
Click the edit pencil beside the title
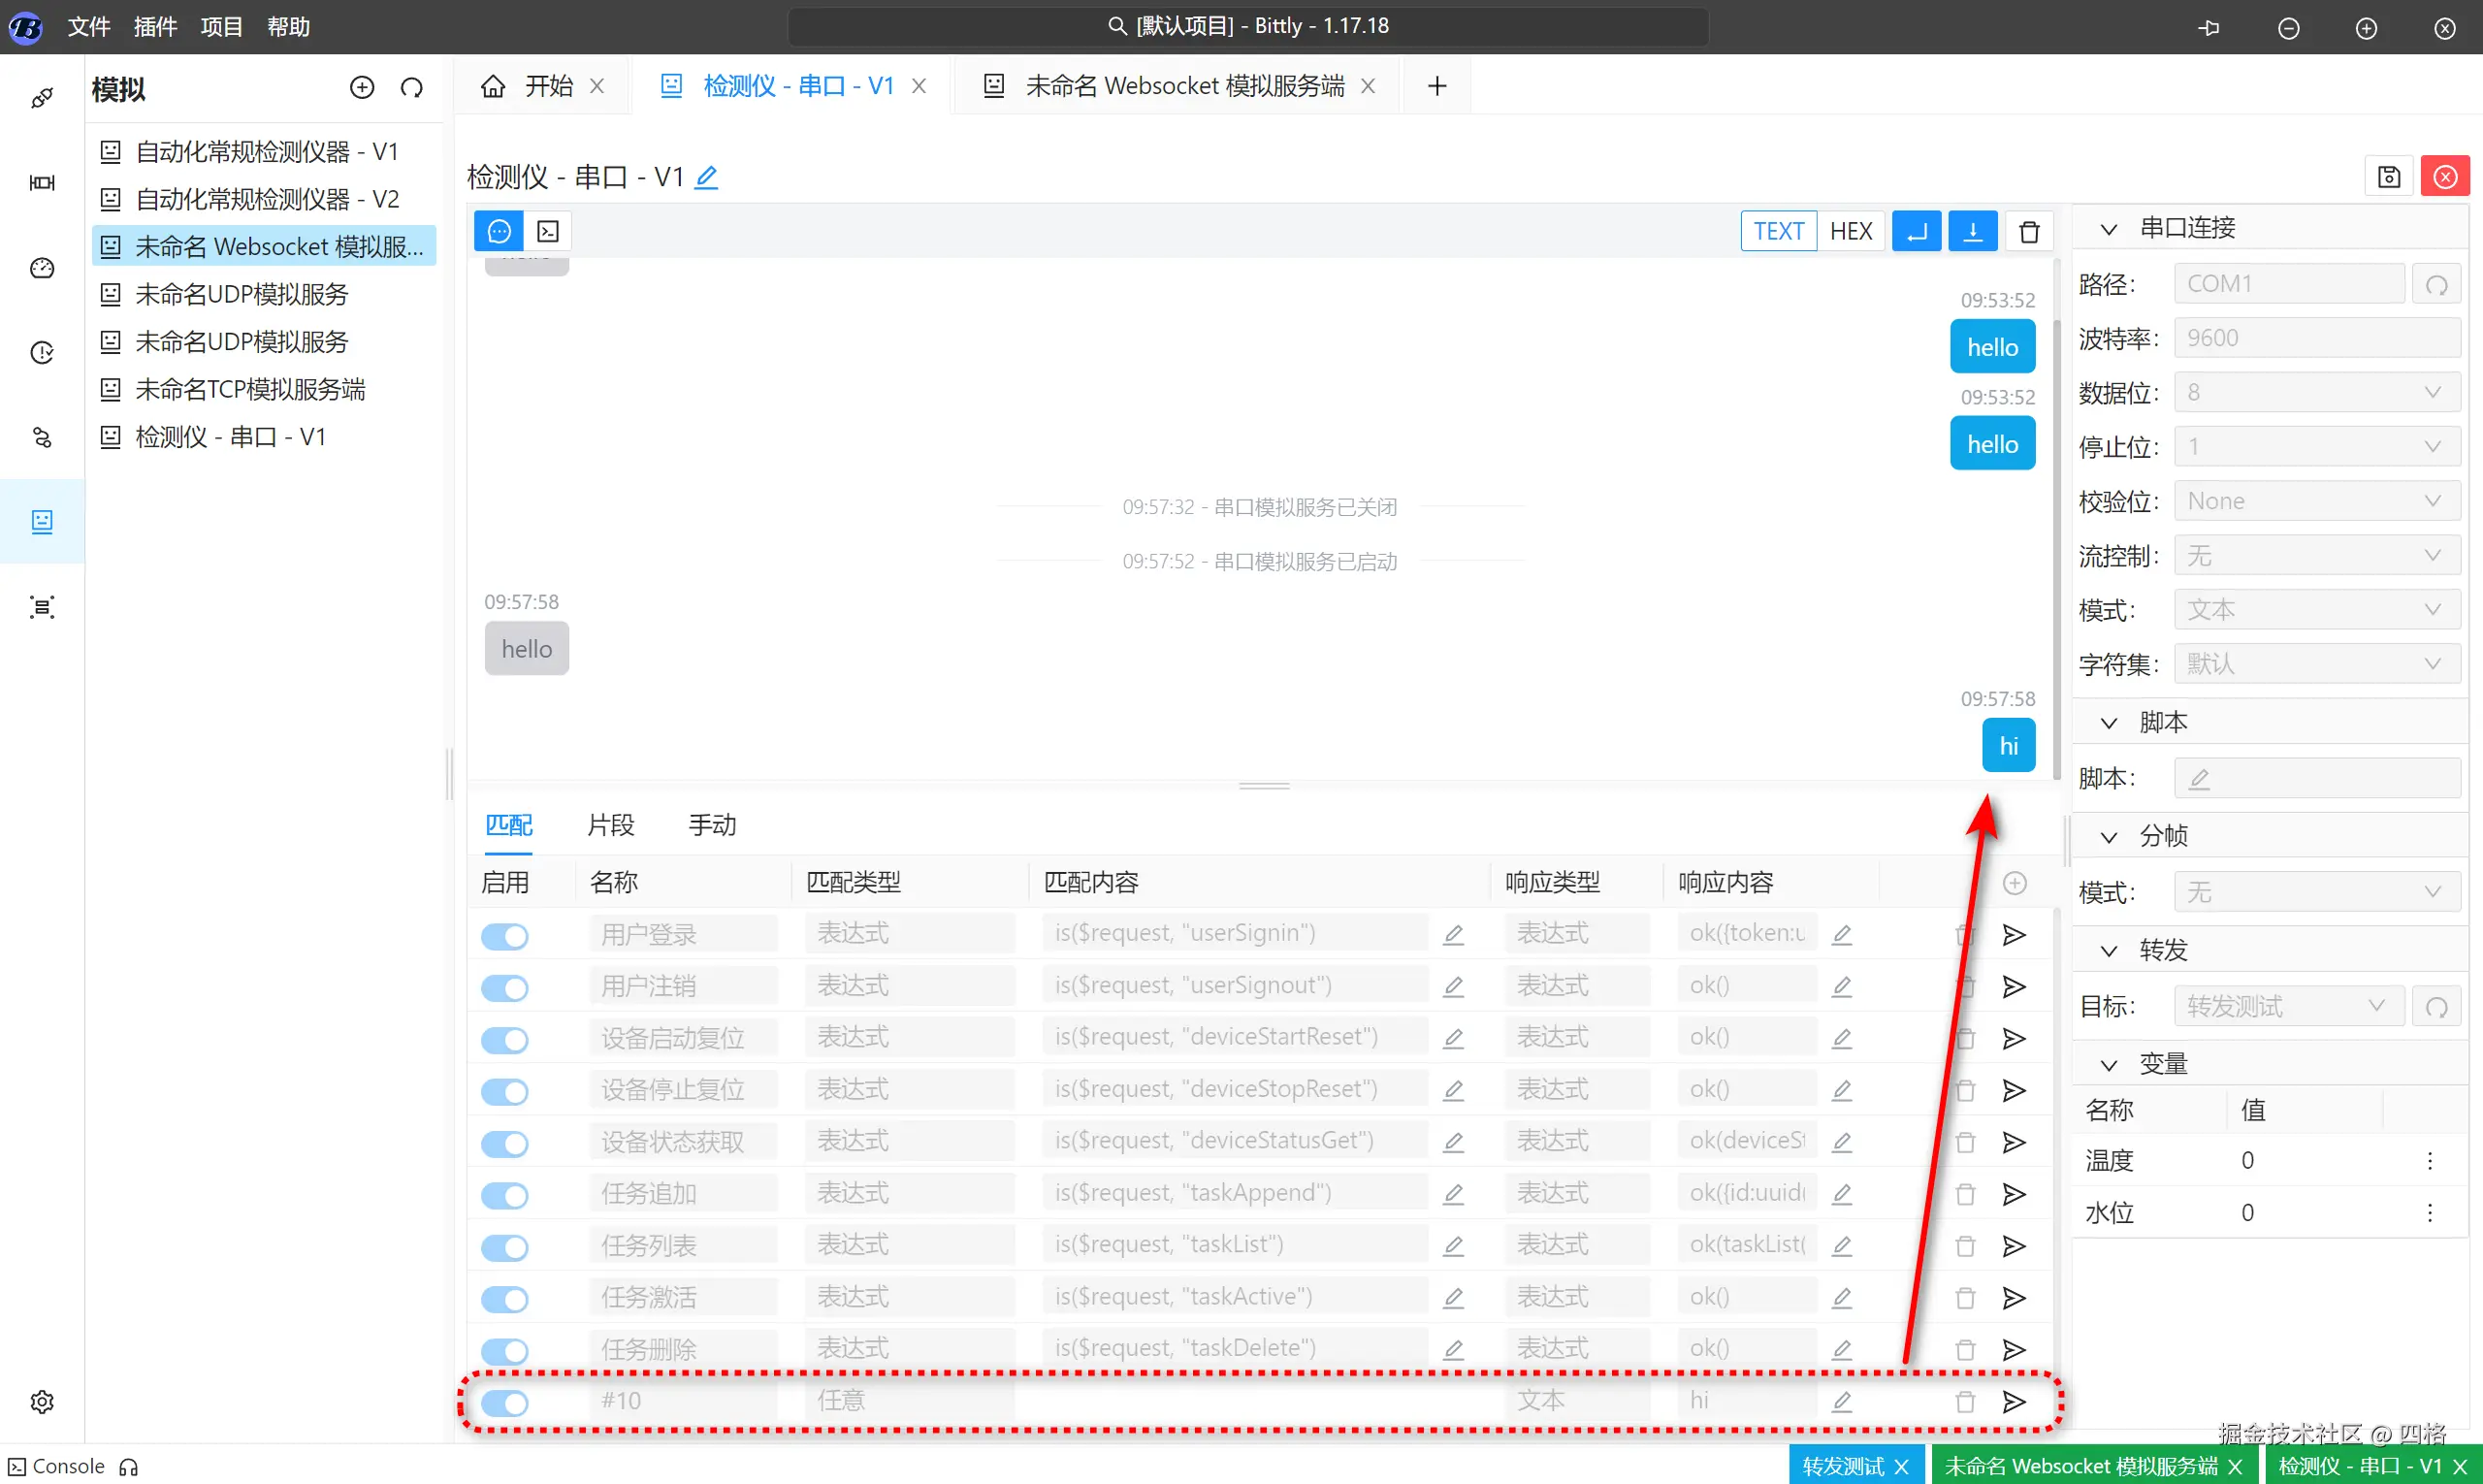[706, 178]
